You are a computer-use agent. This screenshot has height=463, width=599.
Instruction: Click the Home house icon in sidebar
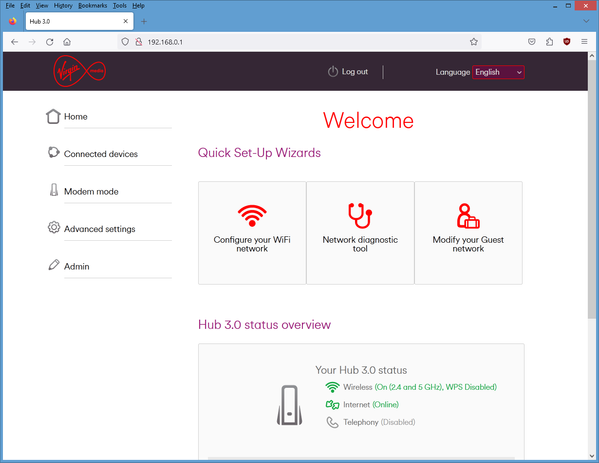click(53, 117)
